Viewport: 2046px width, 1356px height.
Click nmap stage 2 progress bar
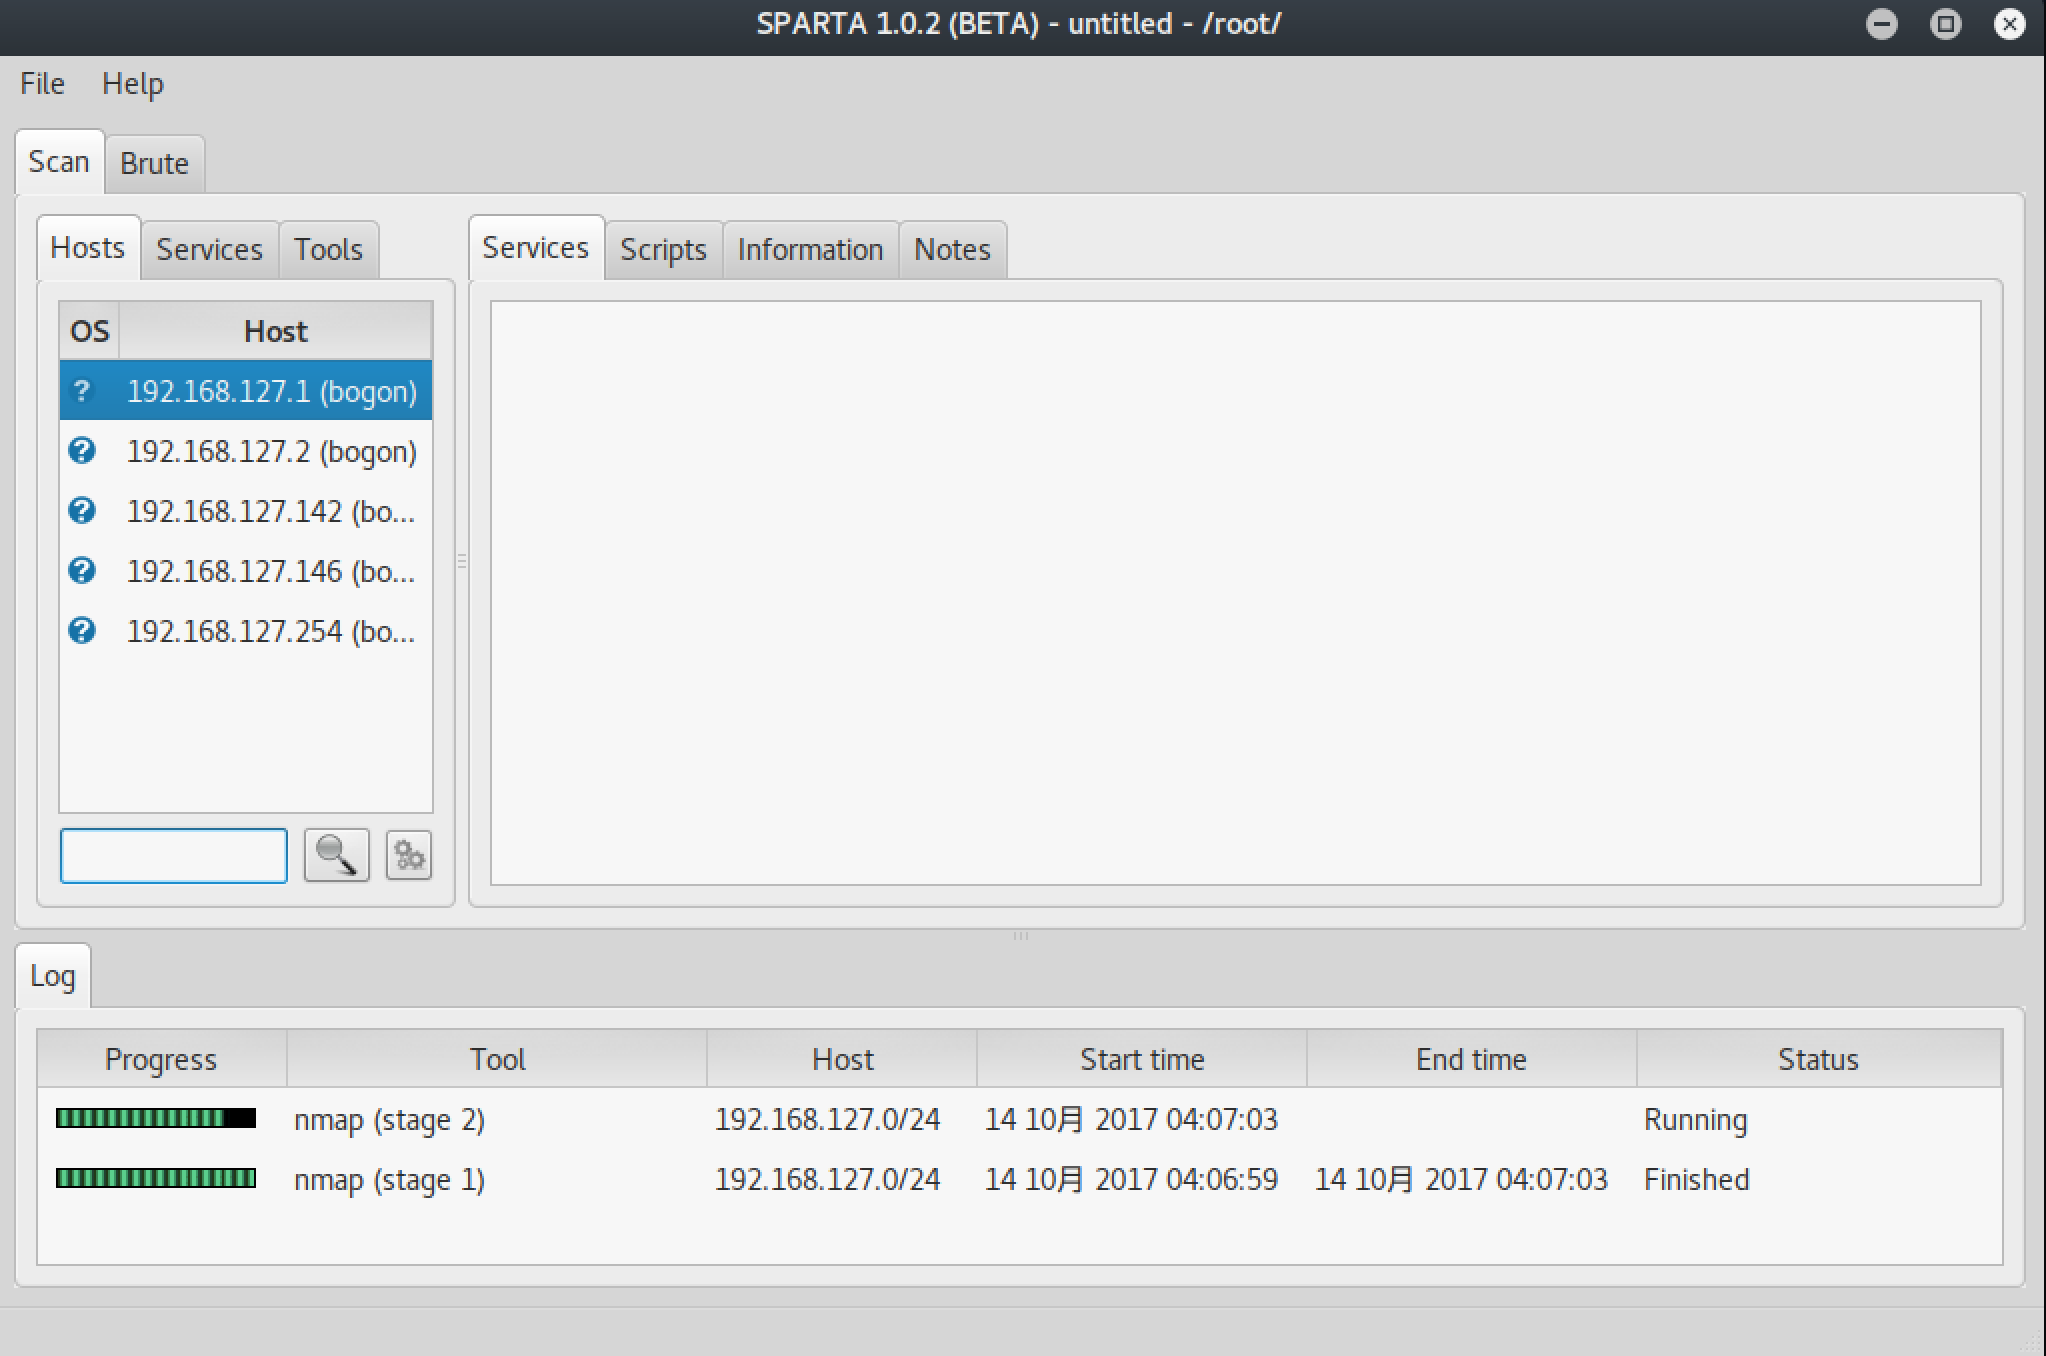[156, 1118]
